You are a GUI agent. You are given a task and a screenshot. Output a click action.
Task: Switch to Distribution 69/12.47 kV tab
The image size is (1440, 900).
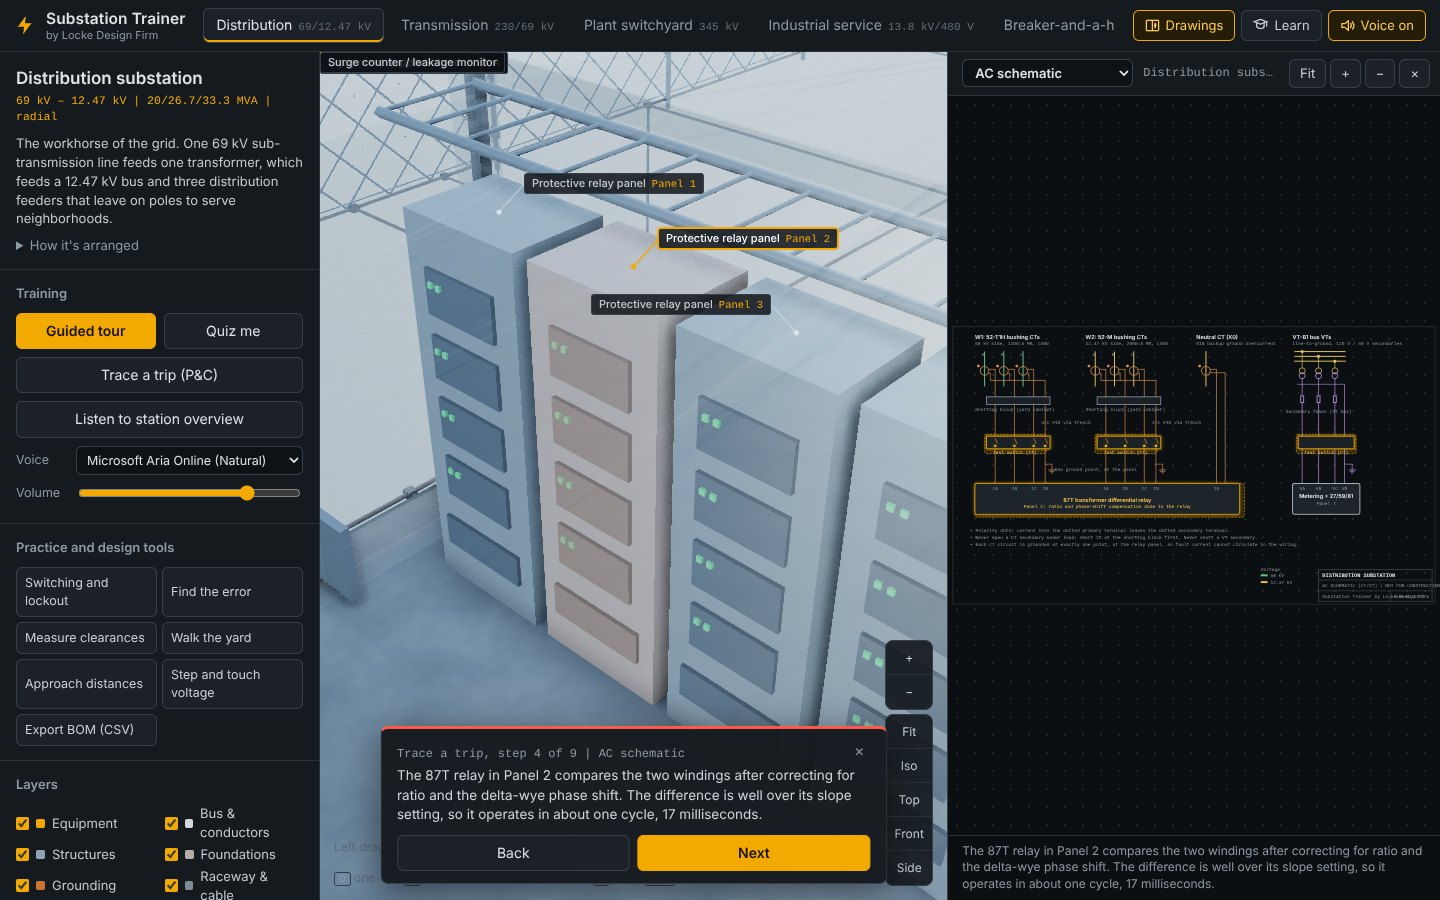click(x=293, y=26)
